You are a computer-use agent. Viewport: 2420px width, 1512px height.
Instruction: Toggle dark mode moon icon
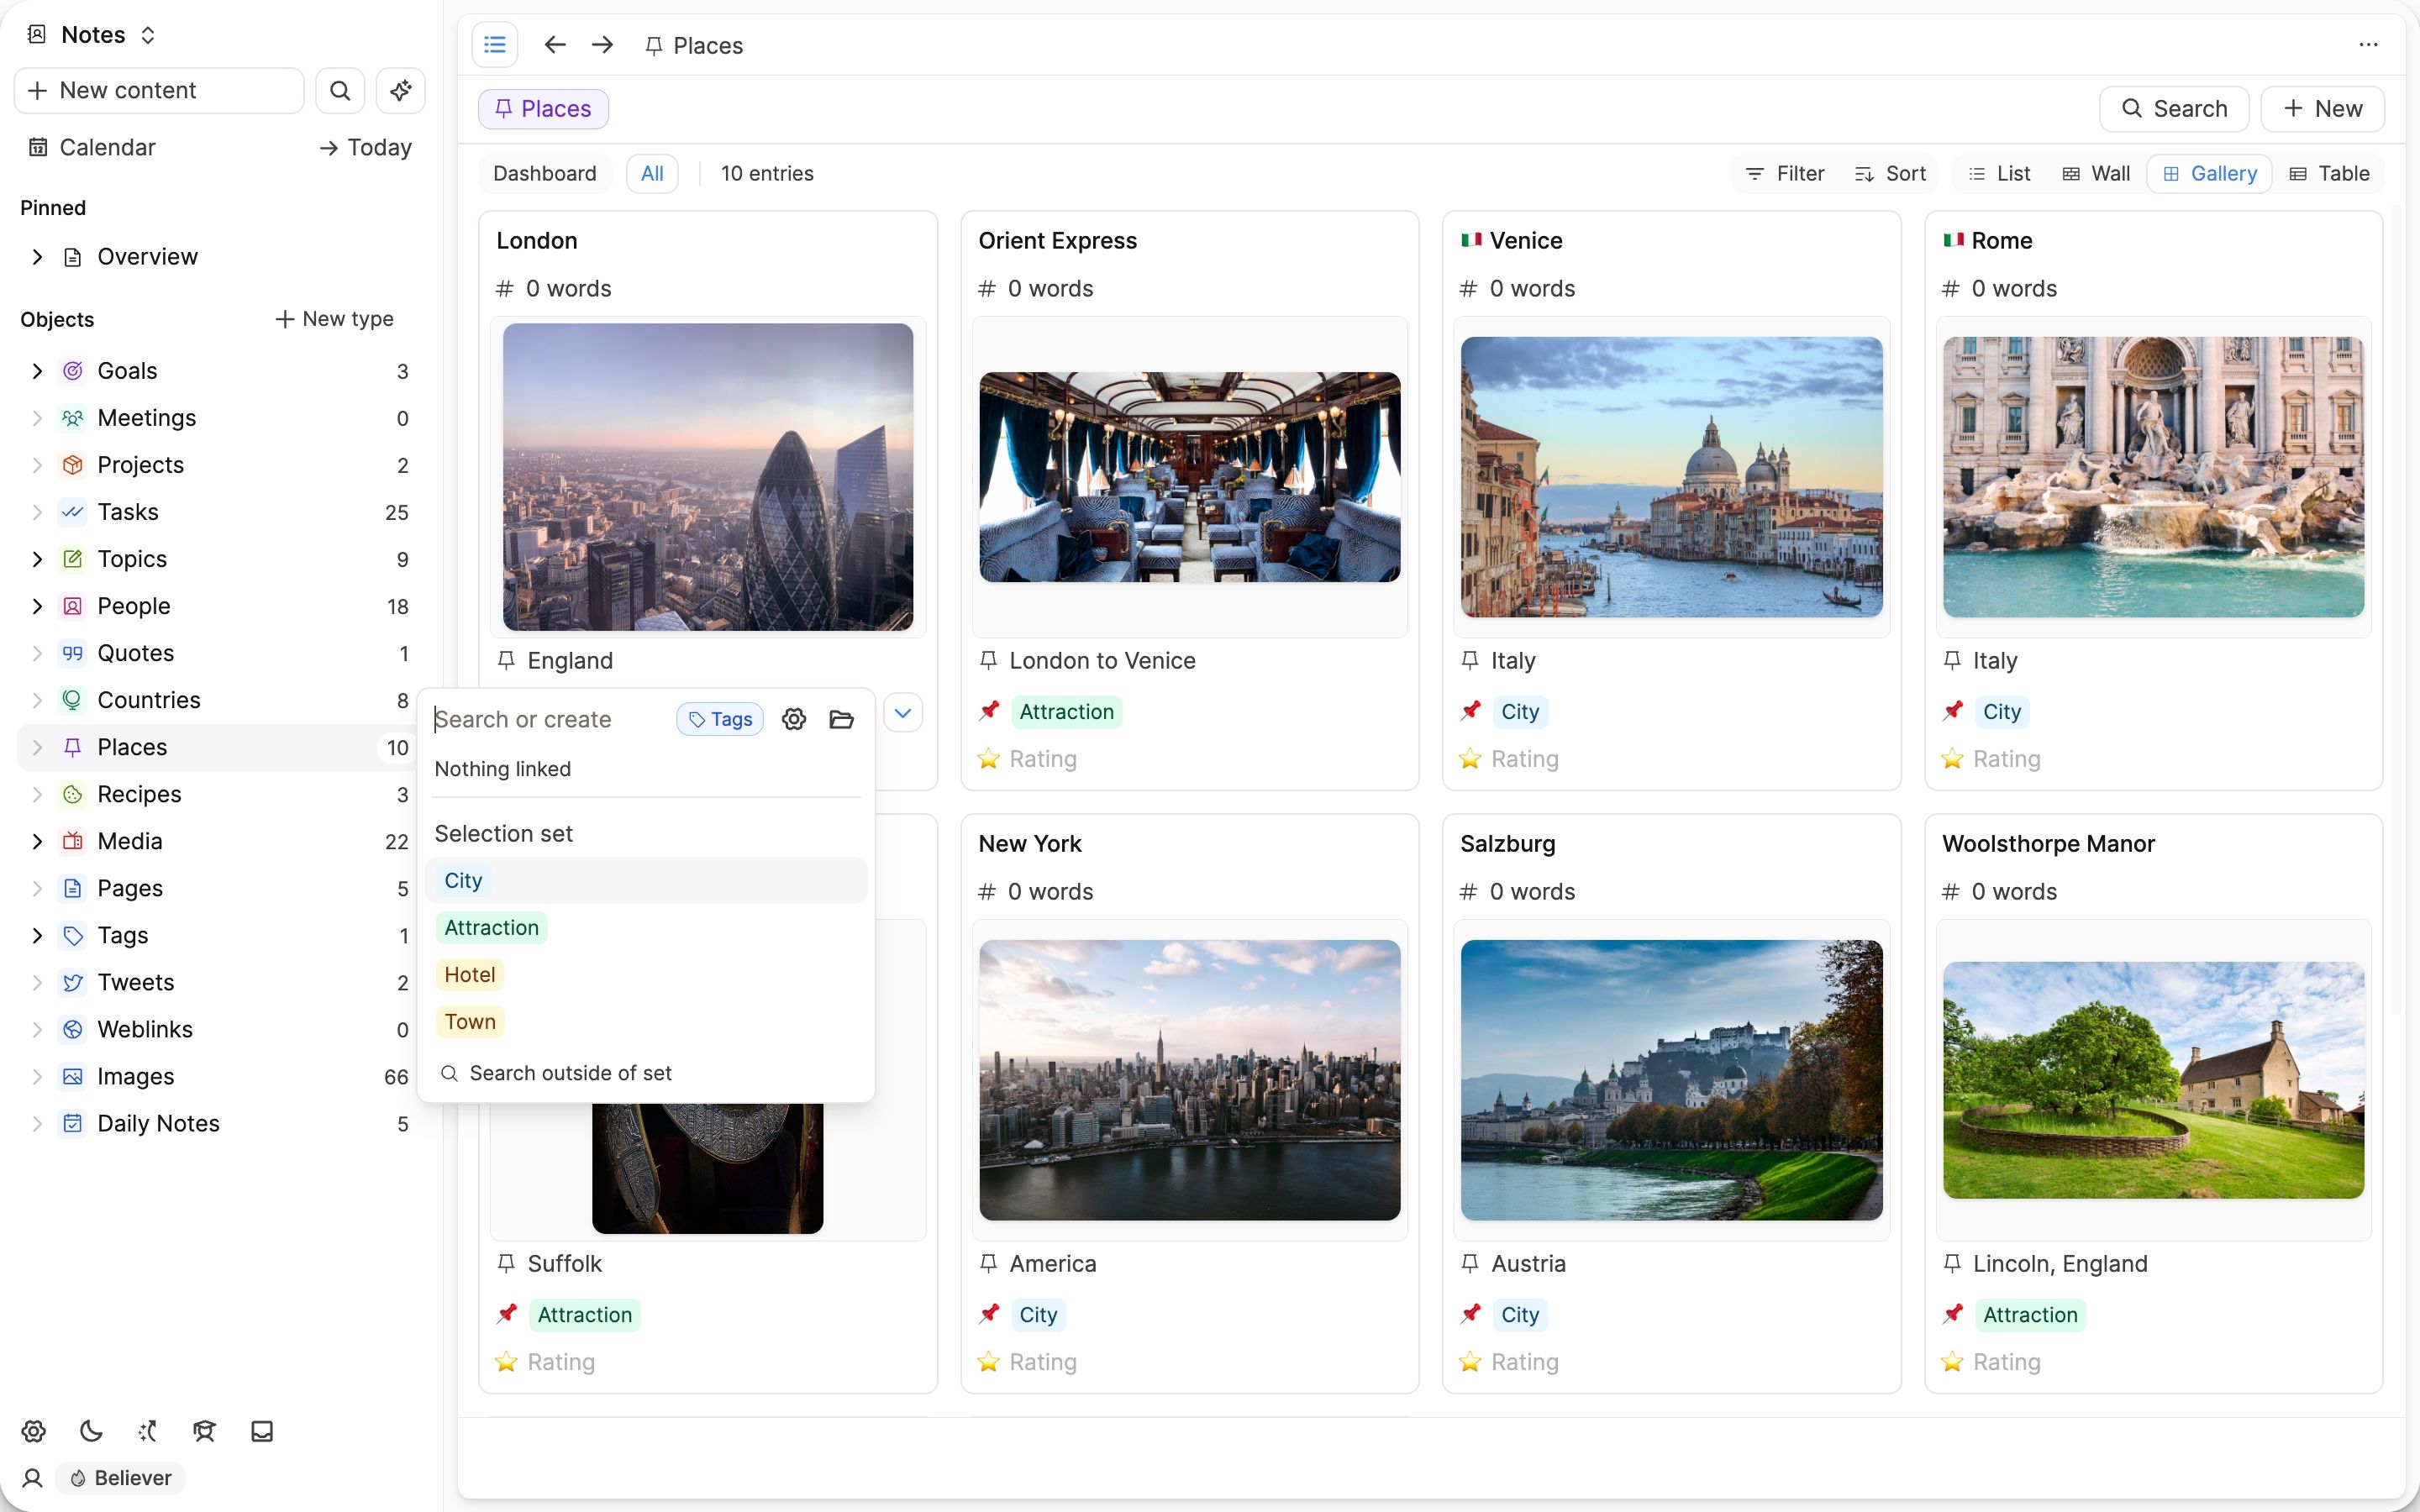pyautogui.click(x=91, y=1431)
